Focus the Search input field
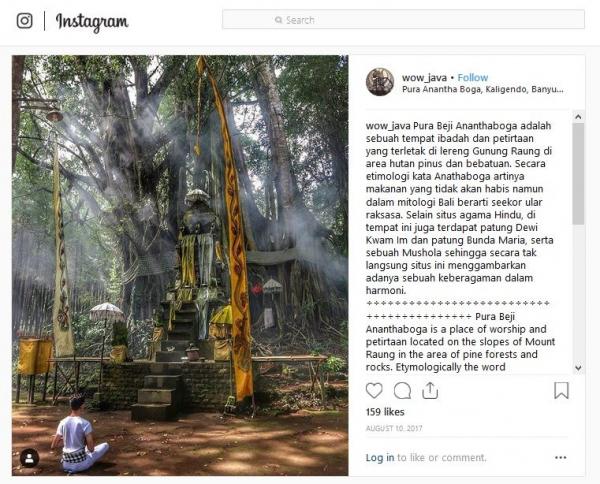The image size is (600, 484). coord(403,19)
